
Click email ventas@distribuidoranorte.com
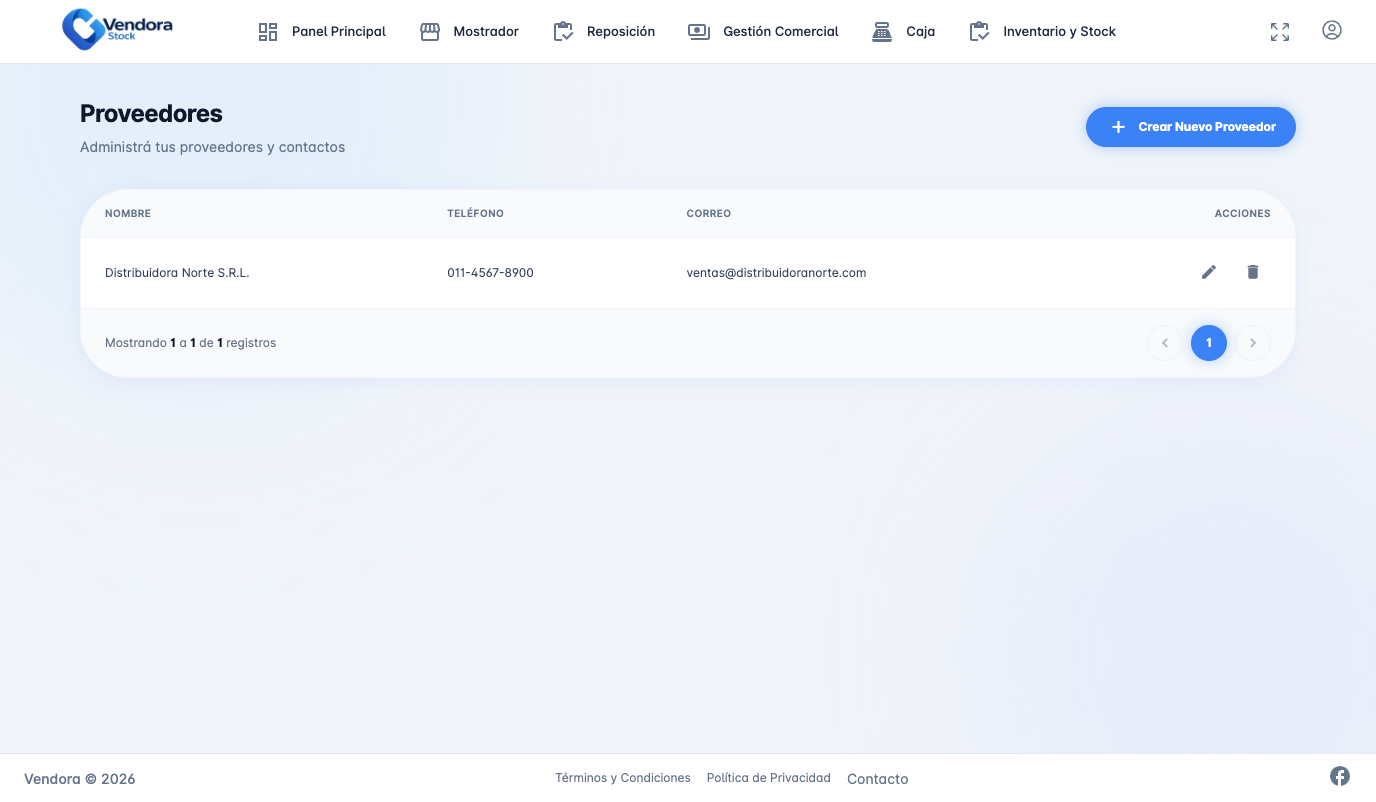click(x=776, y=273)
